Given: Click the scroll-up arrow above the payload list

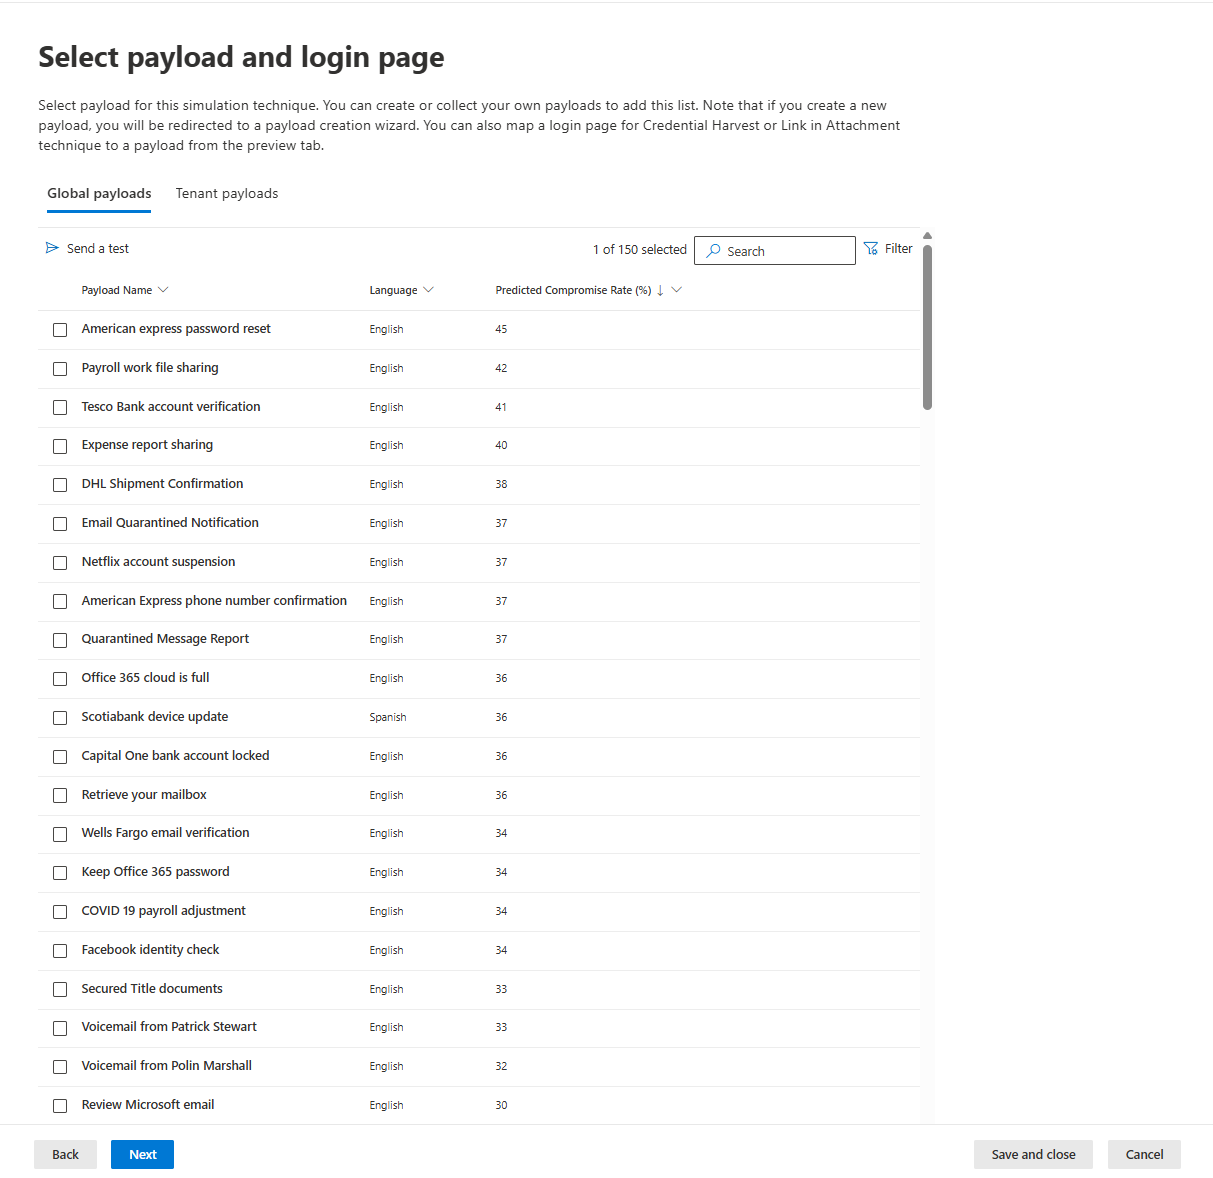Looking at the screenshot, I should 927,236.
